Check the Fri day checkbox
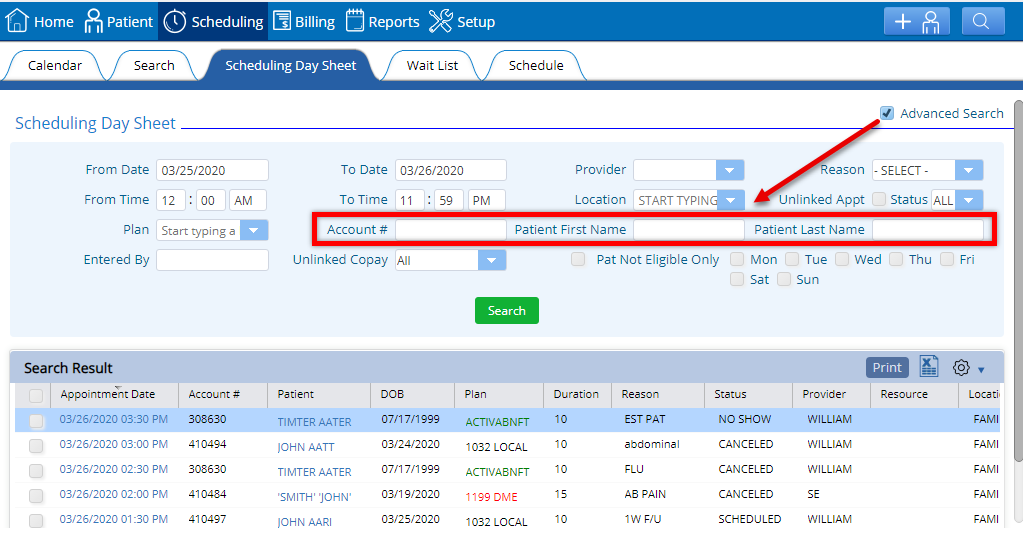This screenshot has height=535, width=1023. (x=947, y=259)
